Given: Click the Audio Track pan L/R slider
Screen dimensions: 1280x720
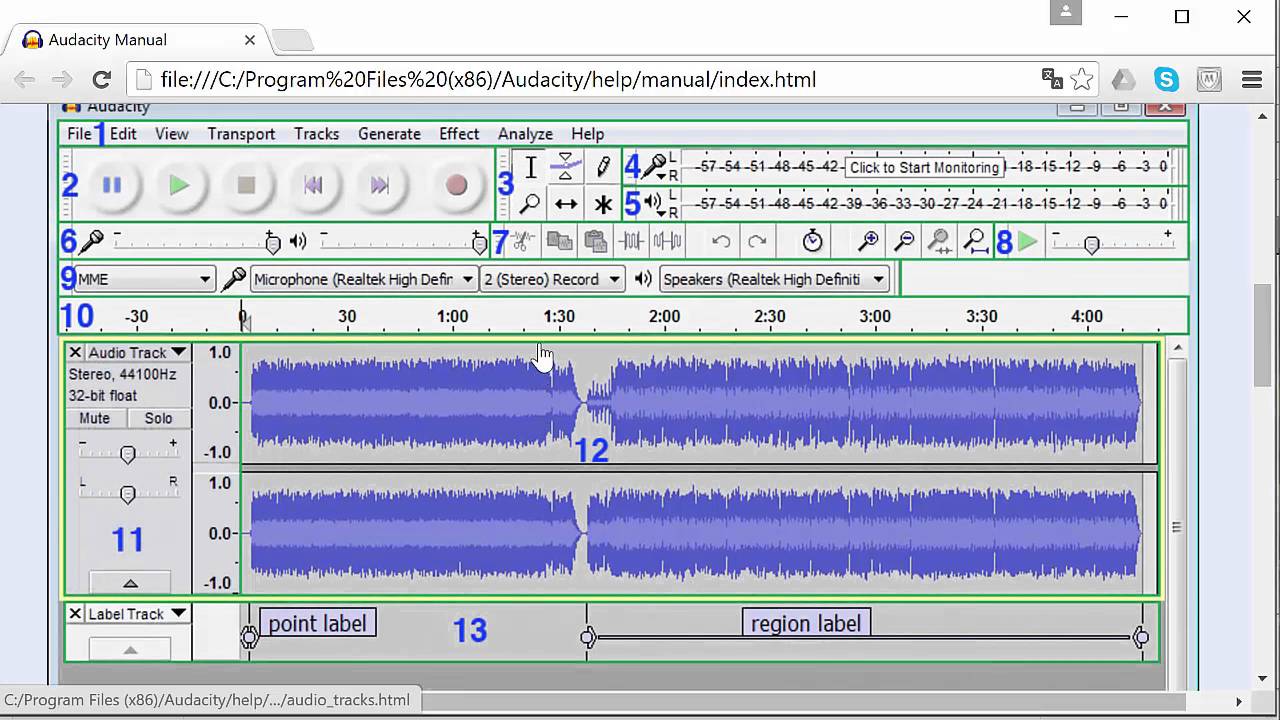Looking at the screenshot, I should [x=128, y=493].
